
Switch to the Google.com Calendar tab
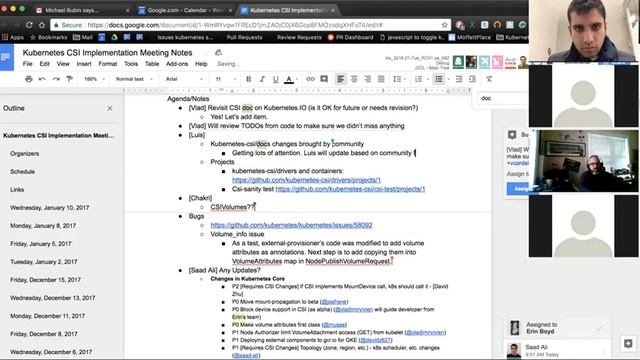[x=185, y=10]
